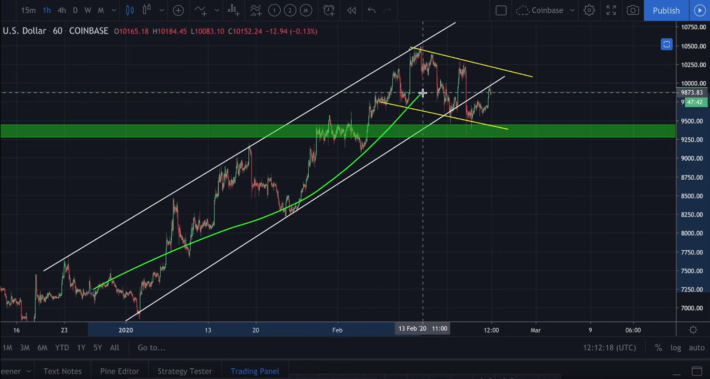The width and height of the screenshot is (710, 379).
Task: Expand the indicators favorites dropdown arrow
Action: [217, 10]
